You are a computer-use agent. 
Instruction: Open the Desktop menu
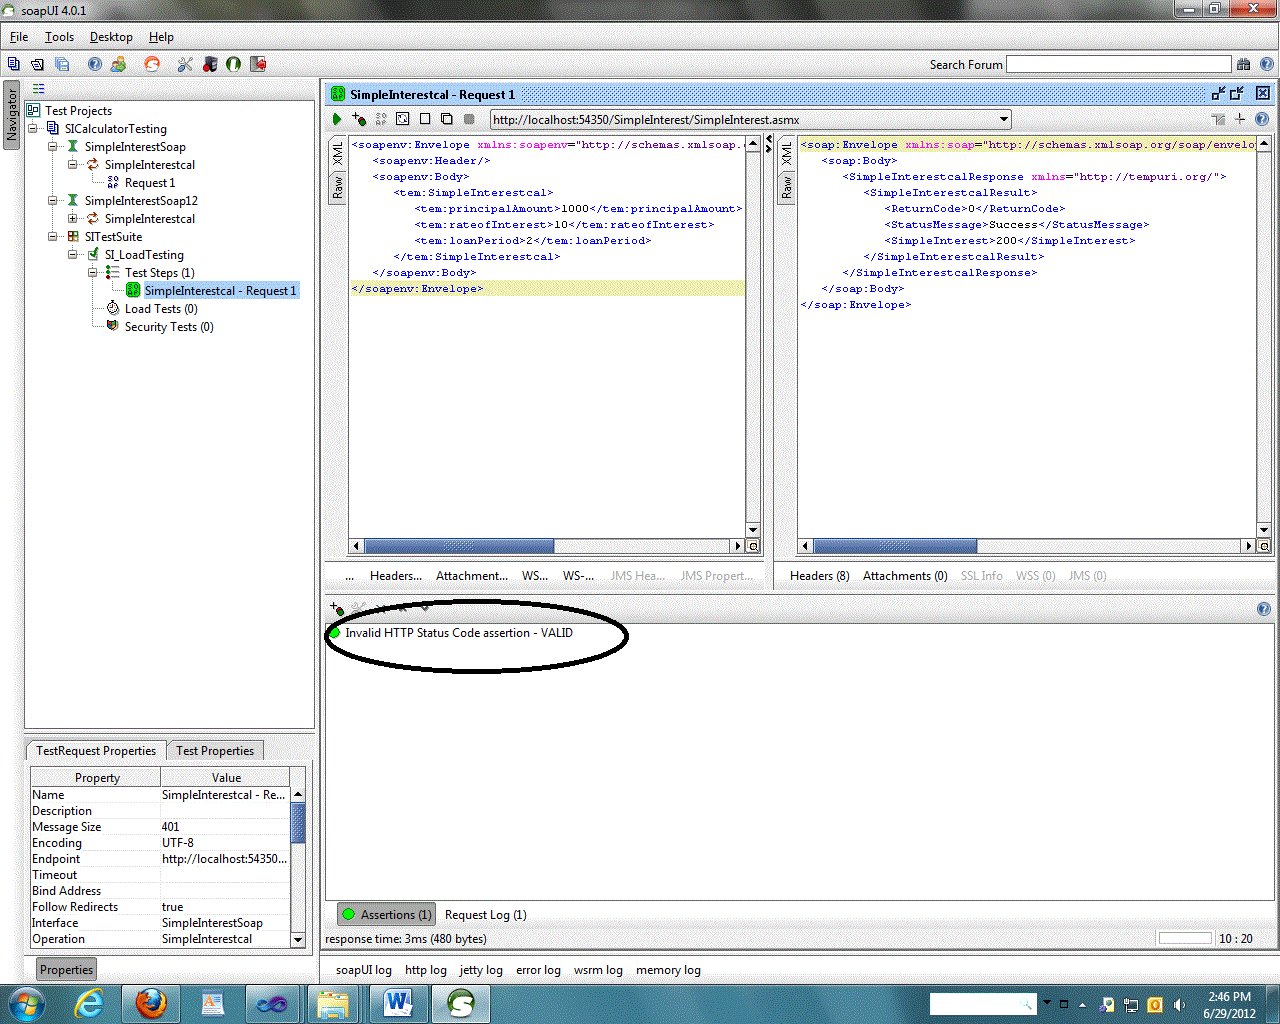(111, 37)
